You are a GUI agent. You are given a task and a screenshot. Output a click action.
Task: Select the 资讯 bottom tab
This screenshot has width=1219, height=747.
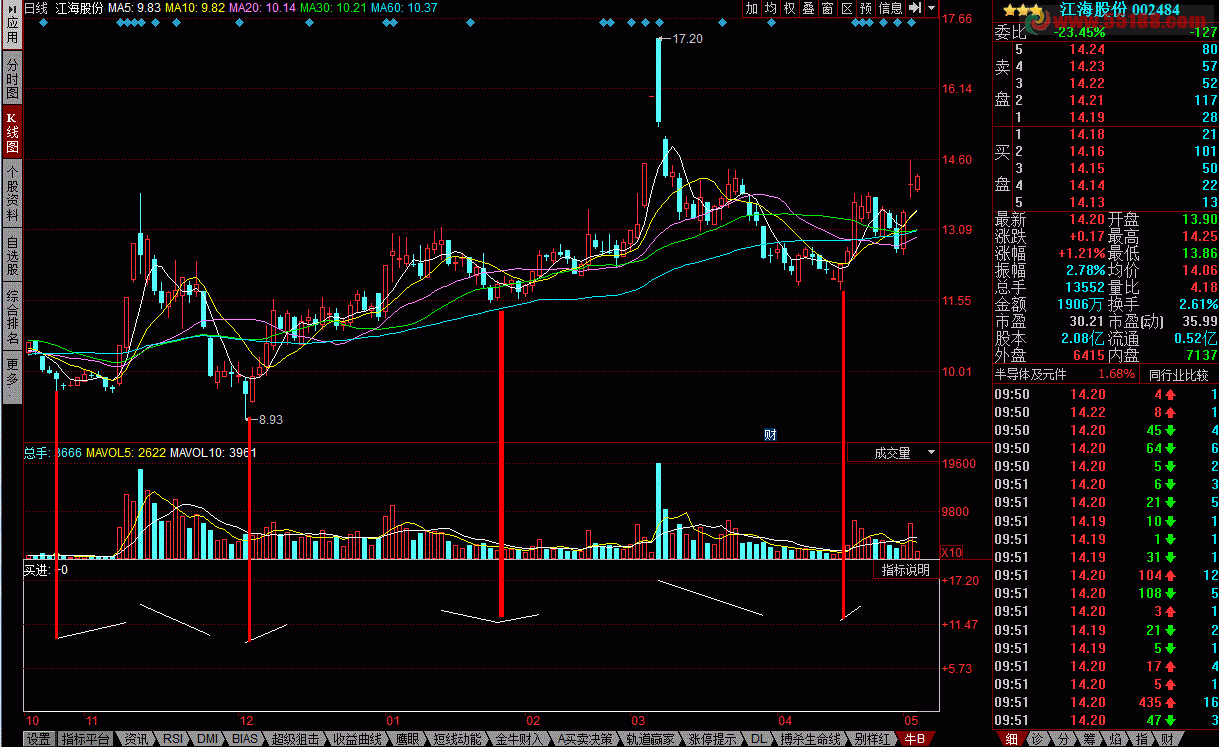(136, 739)
